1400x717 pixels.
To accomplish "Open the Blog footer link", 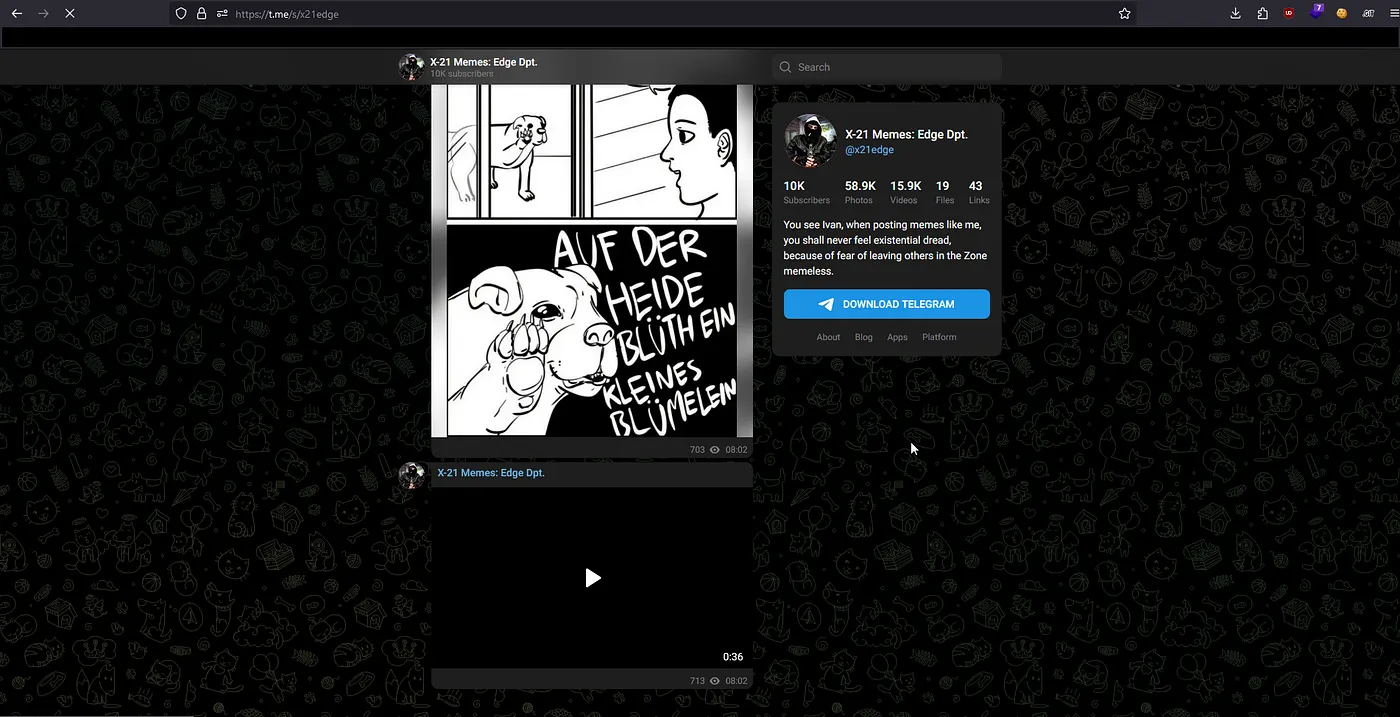I will pos(864,337).
